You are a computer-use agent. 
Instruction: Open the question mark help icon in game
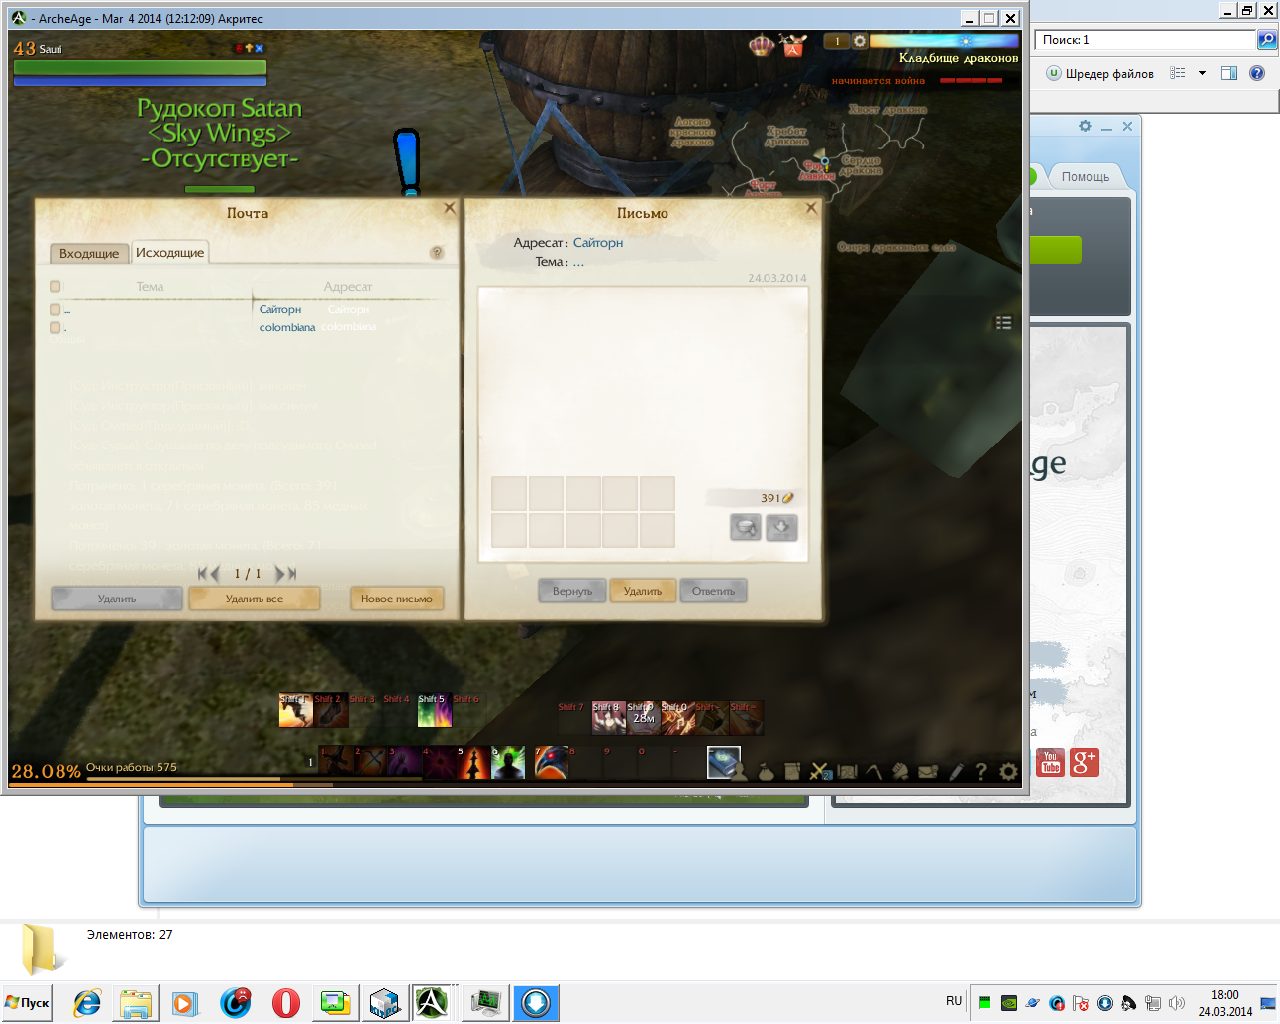click(x=981, y=772)
